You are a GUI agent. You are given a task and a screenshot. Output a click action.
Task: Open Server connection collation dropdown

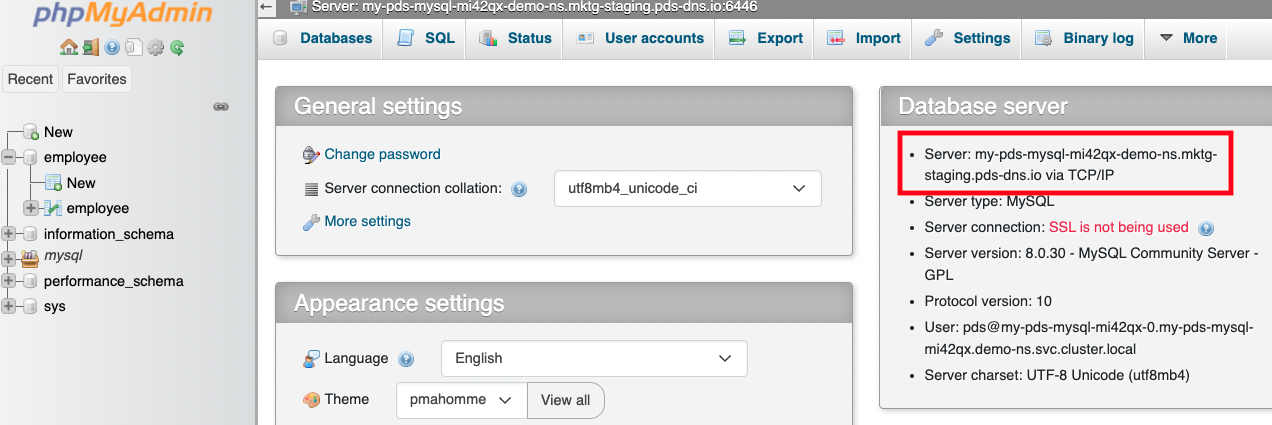coord(688,188)
